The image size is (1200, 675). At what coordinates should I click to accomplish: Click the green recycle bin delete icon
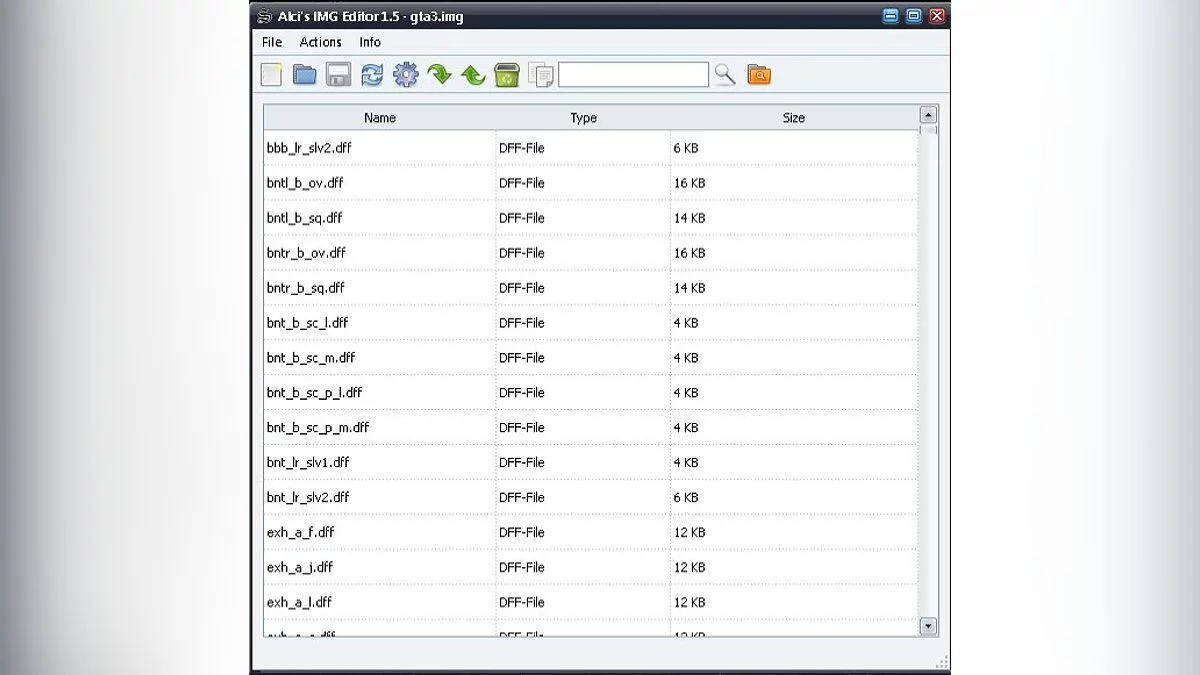click(507, 75)
